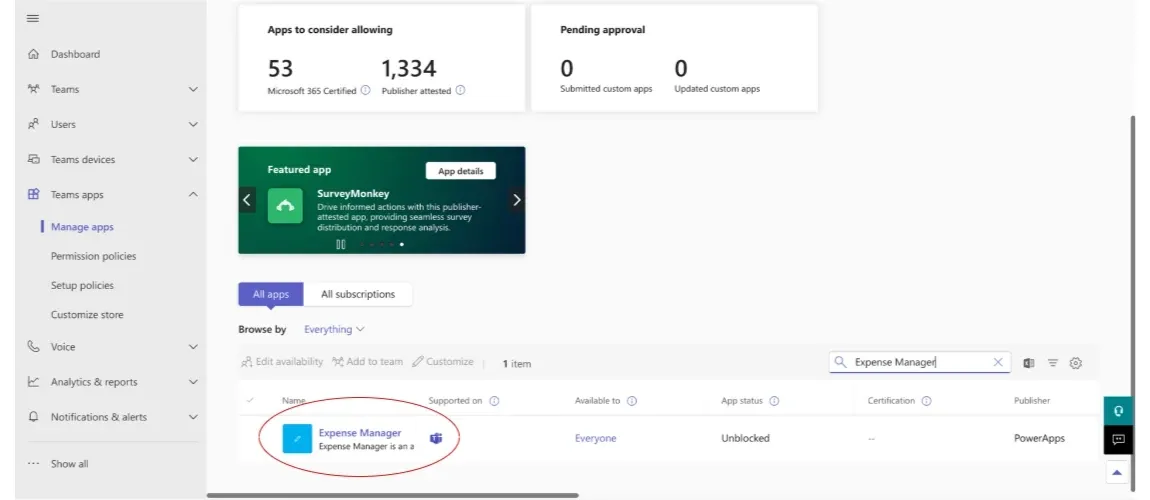Viewport: 1150px width, 500px height.
Task: Expand the Teams menu chevron
Action: 194,89
